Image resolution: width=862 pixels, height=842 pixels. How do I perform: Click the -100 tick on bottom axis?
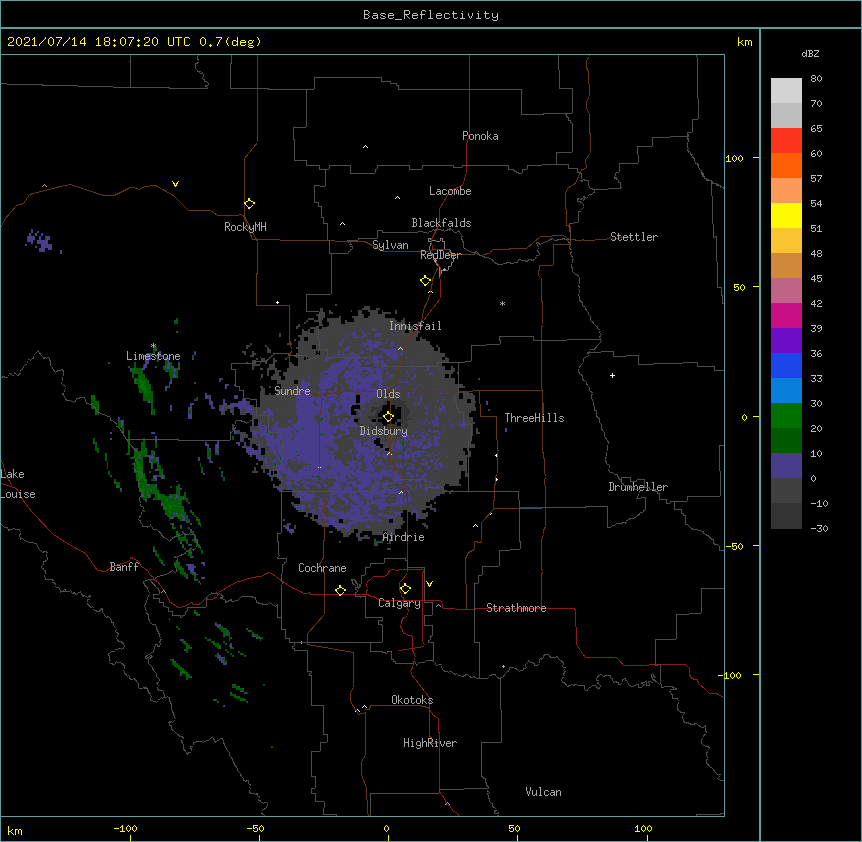click(x=125, y=828)
